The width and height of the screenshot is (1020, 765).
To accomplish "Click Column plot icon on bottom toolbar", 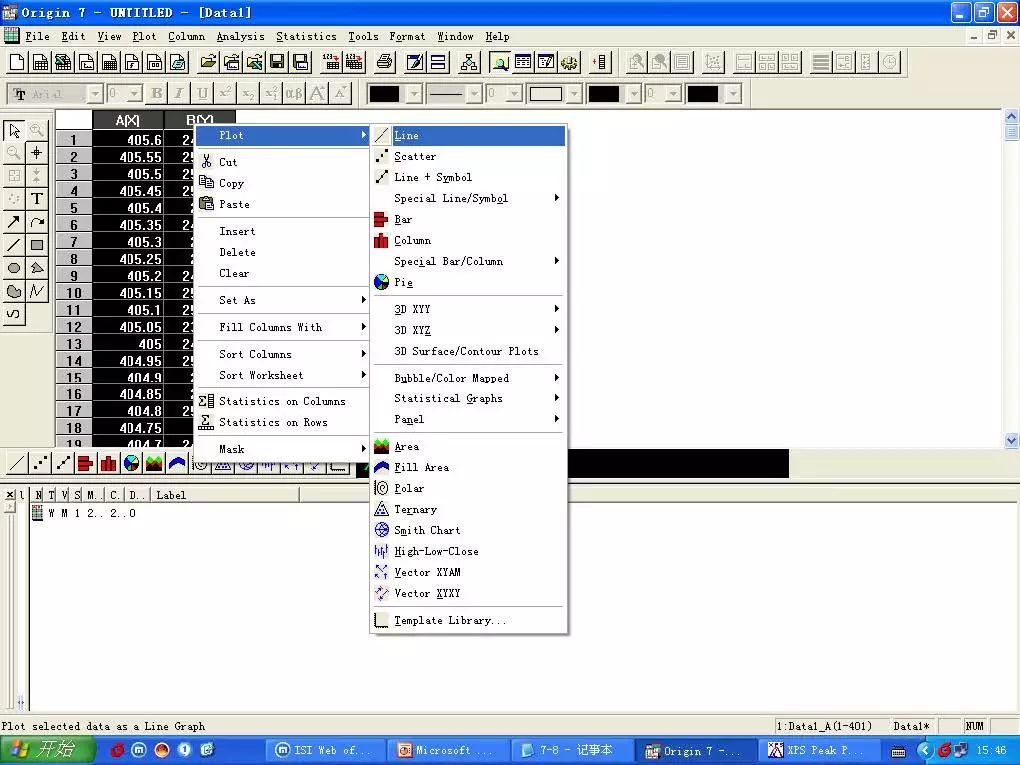I will pos(109,463).
